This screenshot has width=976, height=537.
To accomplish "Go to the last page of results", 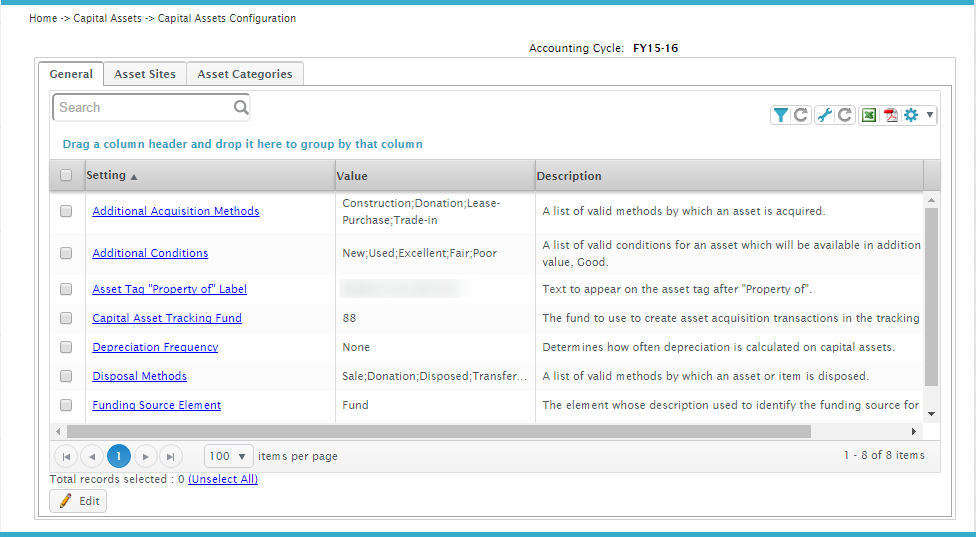I will [171, 456].
